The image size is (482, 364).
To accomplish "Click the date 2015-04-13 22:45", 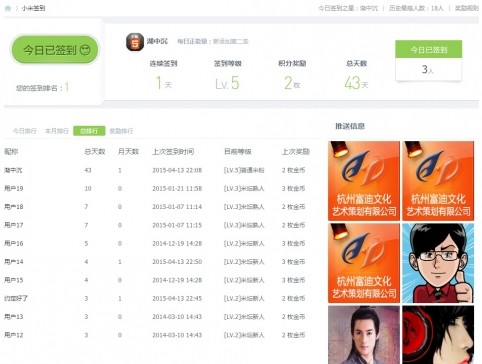I will coord(177,299).
